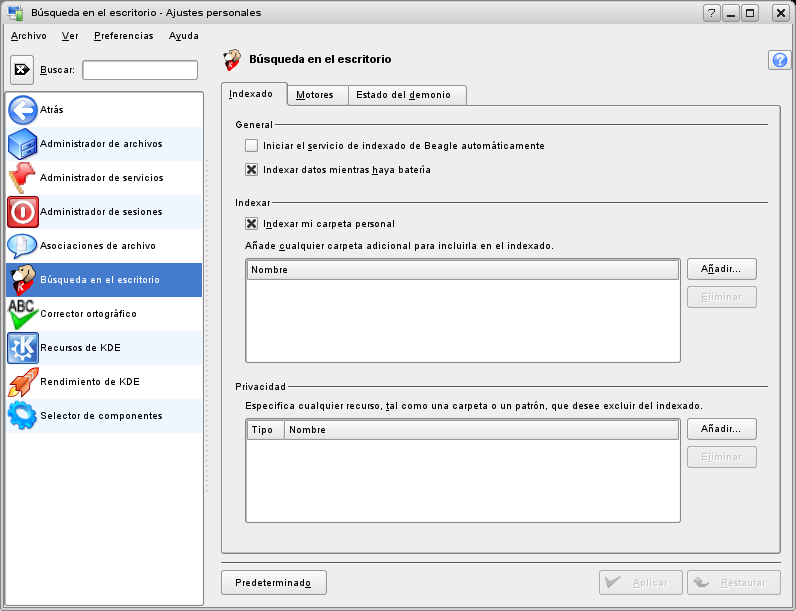Open Rendimiento de KDE rocket icon
This screenshot has height=611, width=796.
[22, 382]
